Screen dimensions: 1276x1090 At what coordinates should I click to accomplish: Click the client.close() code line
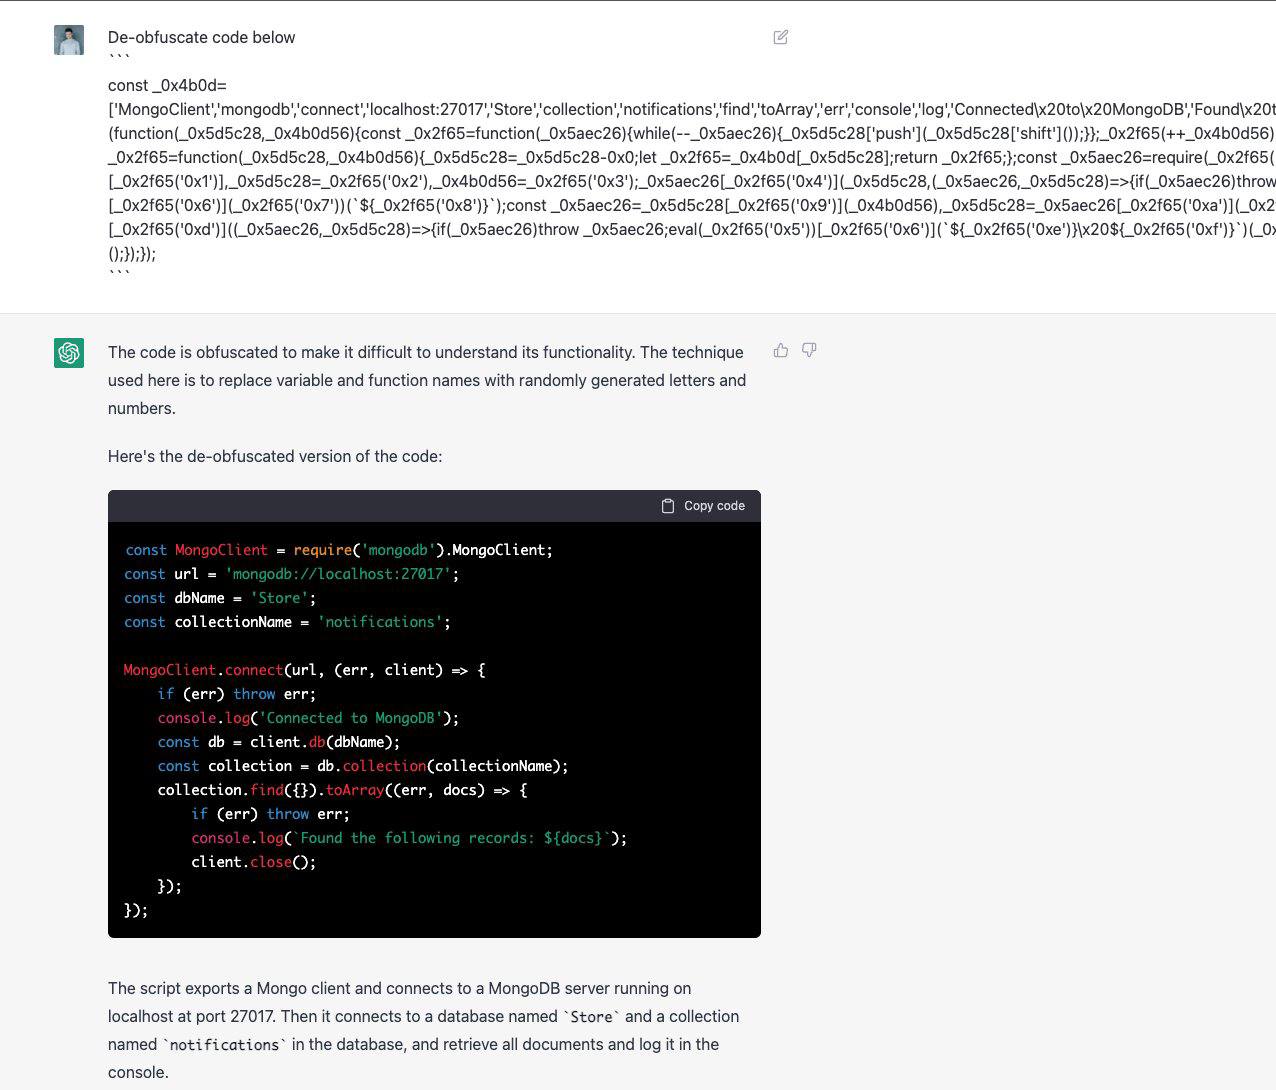(253, 862)
